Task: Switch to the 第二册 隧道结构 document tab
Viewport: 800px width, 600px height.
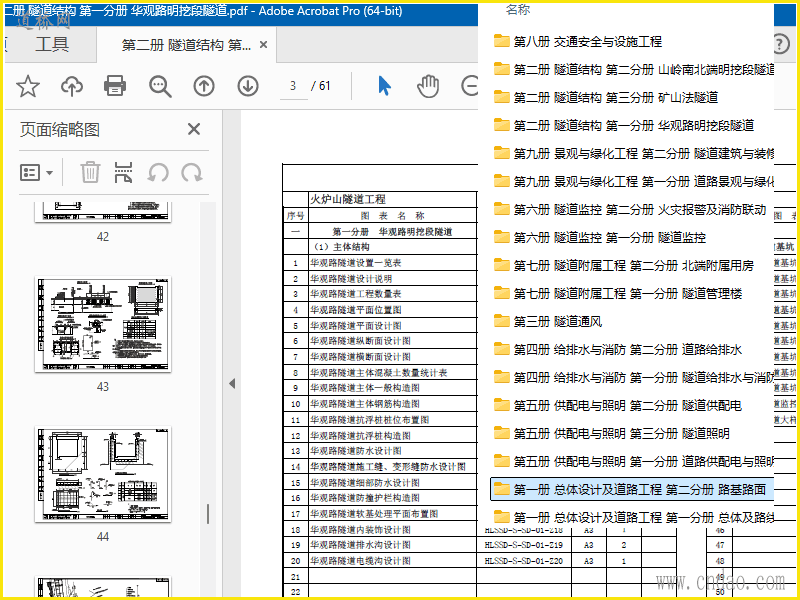Action: point(186,45)
